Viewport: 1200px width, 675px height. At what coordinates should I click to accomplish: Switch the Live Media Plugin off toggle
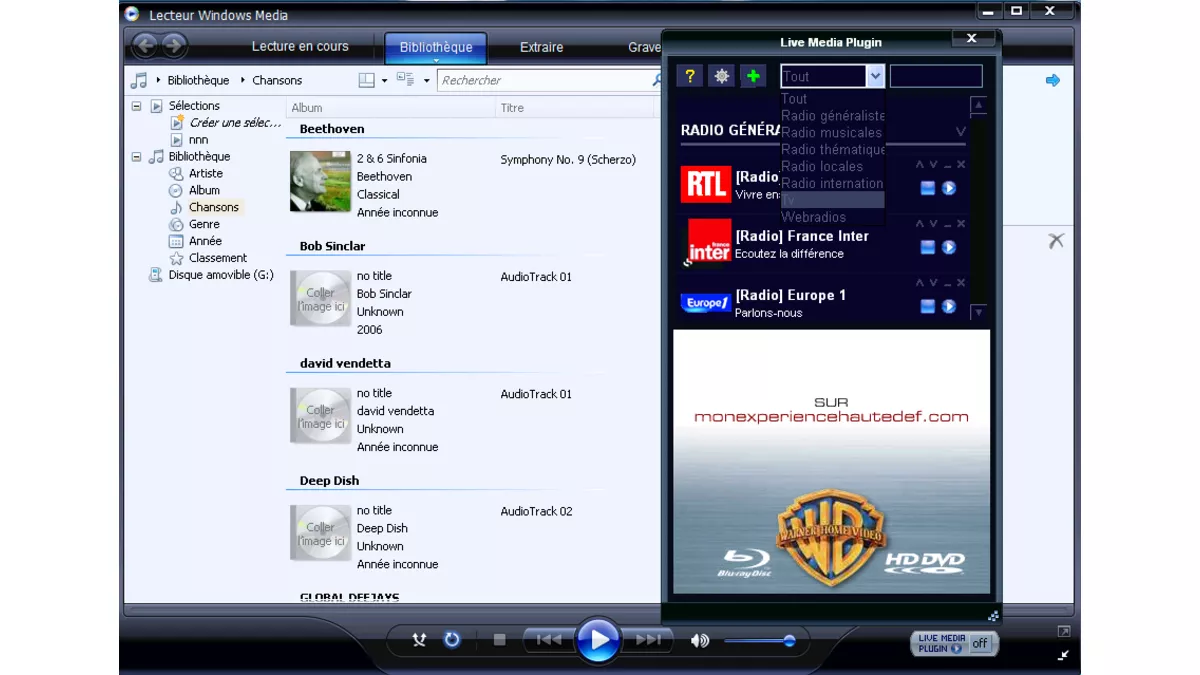coord(979,643)
